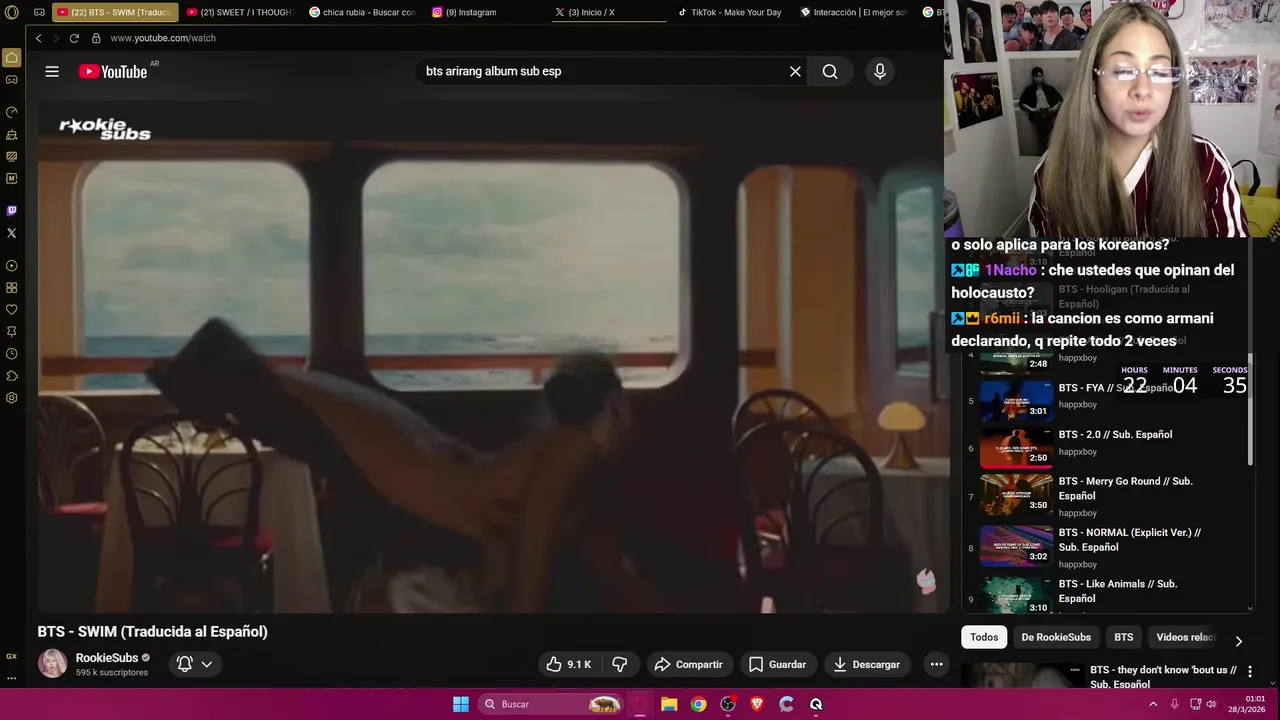
Task: Open the Opera GX main menu logo
Action: click(x=12, y=12)
